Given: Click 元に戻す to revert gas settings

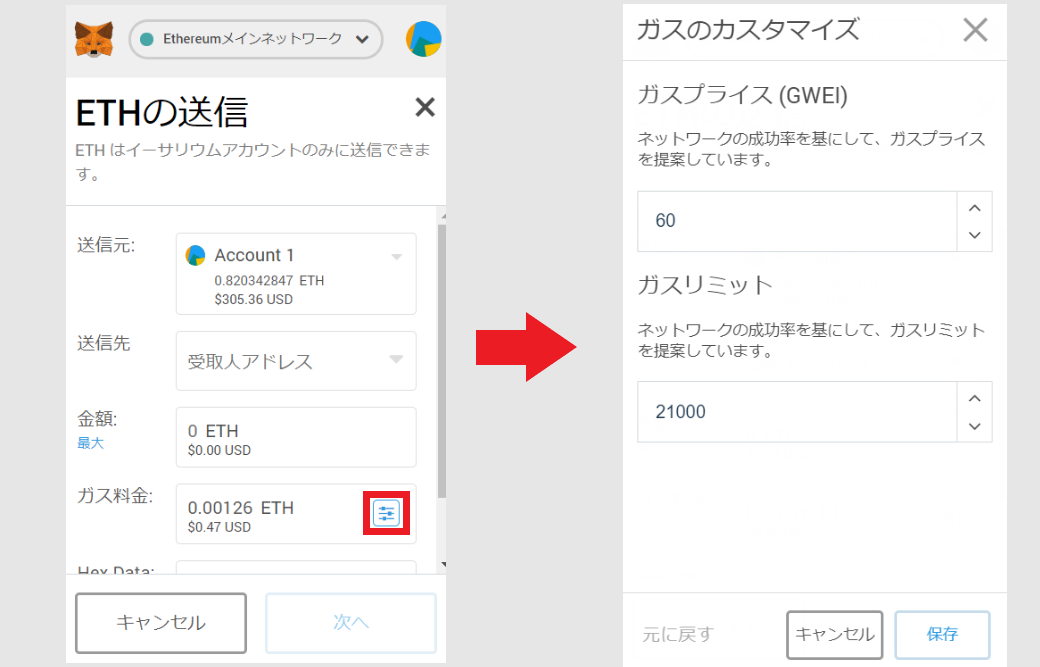Looking at the screenshot, I should tap(677, 635).
